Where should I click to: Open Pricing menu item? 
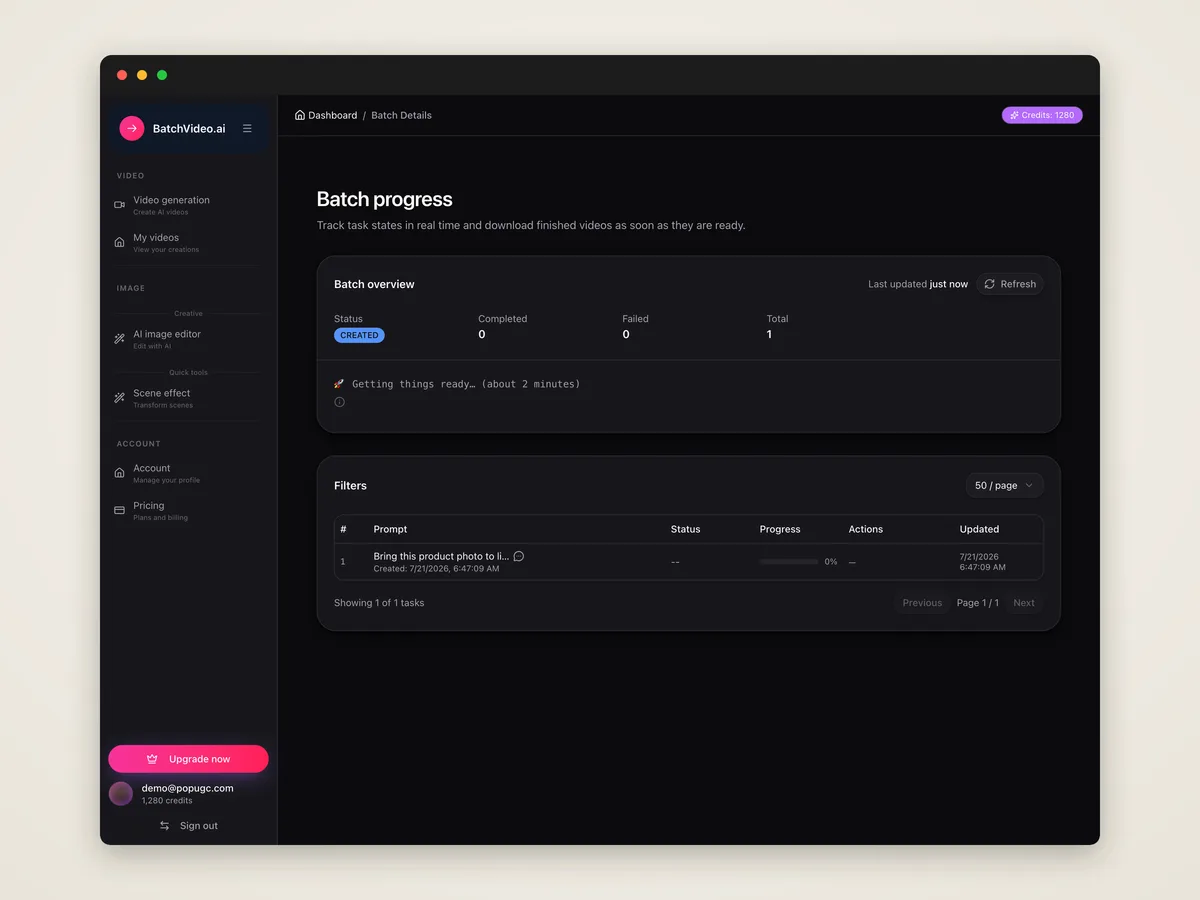click(188, 510)
